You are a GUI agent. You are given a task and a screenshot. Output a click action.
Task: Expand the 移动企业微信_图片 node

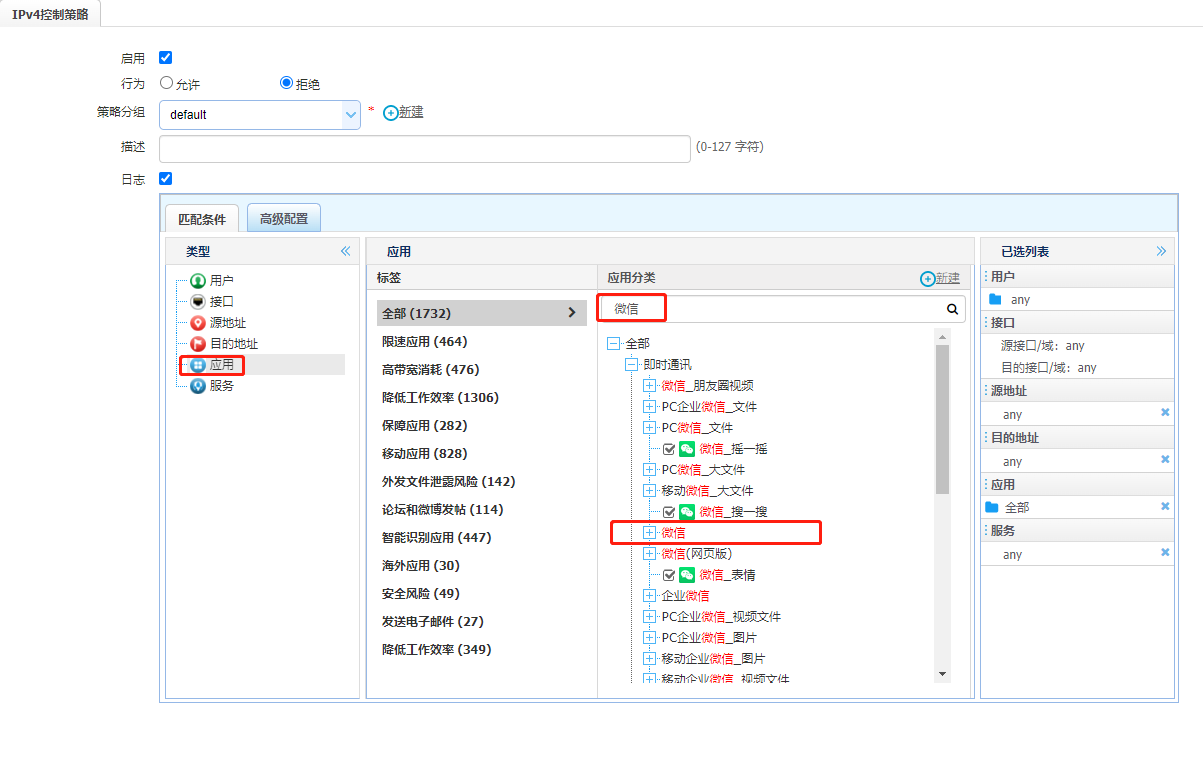(649, 659)
